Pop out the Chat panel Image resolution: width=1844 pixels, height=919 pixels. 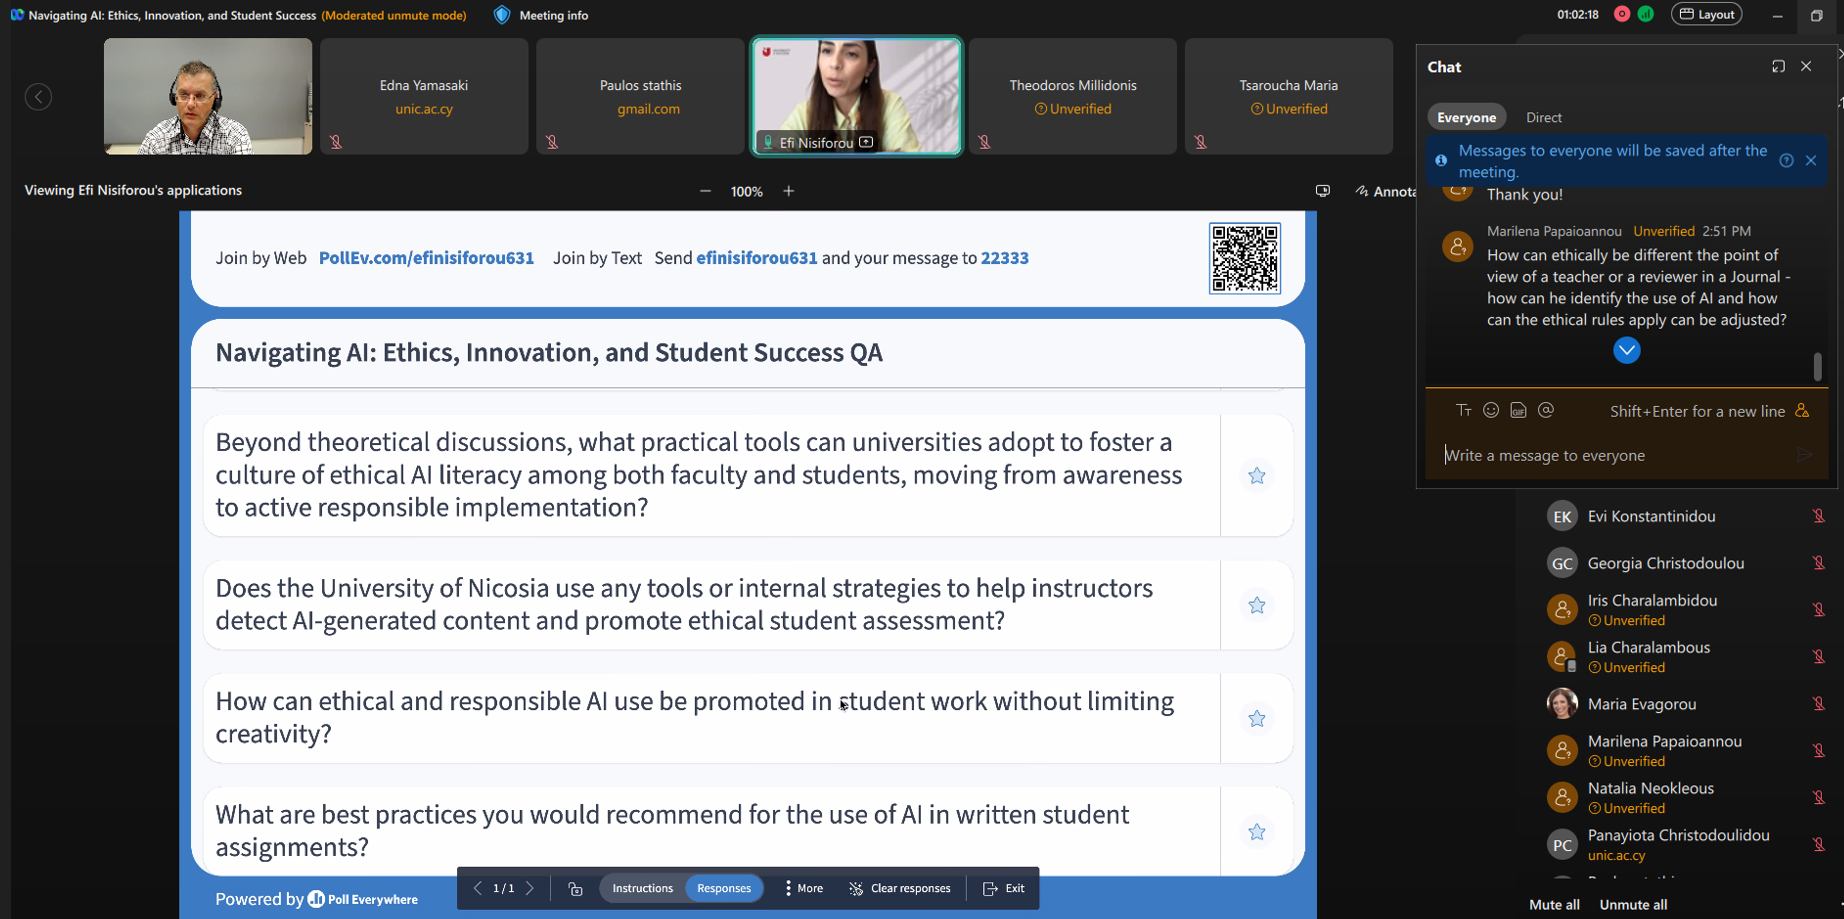coord(1778,66)
